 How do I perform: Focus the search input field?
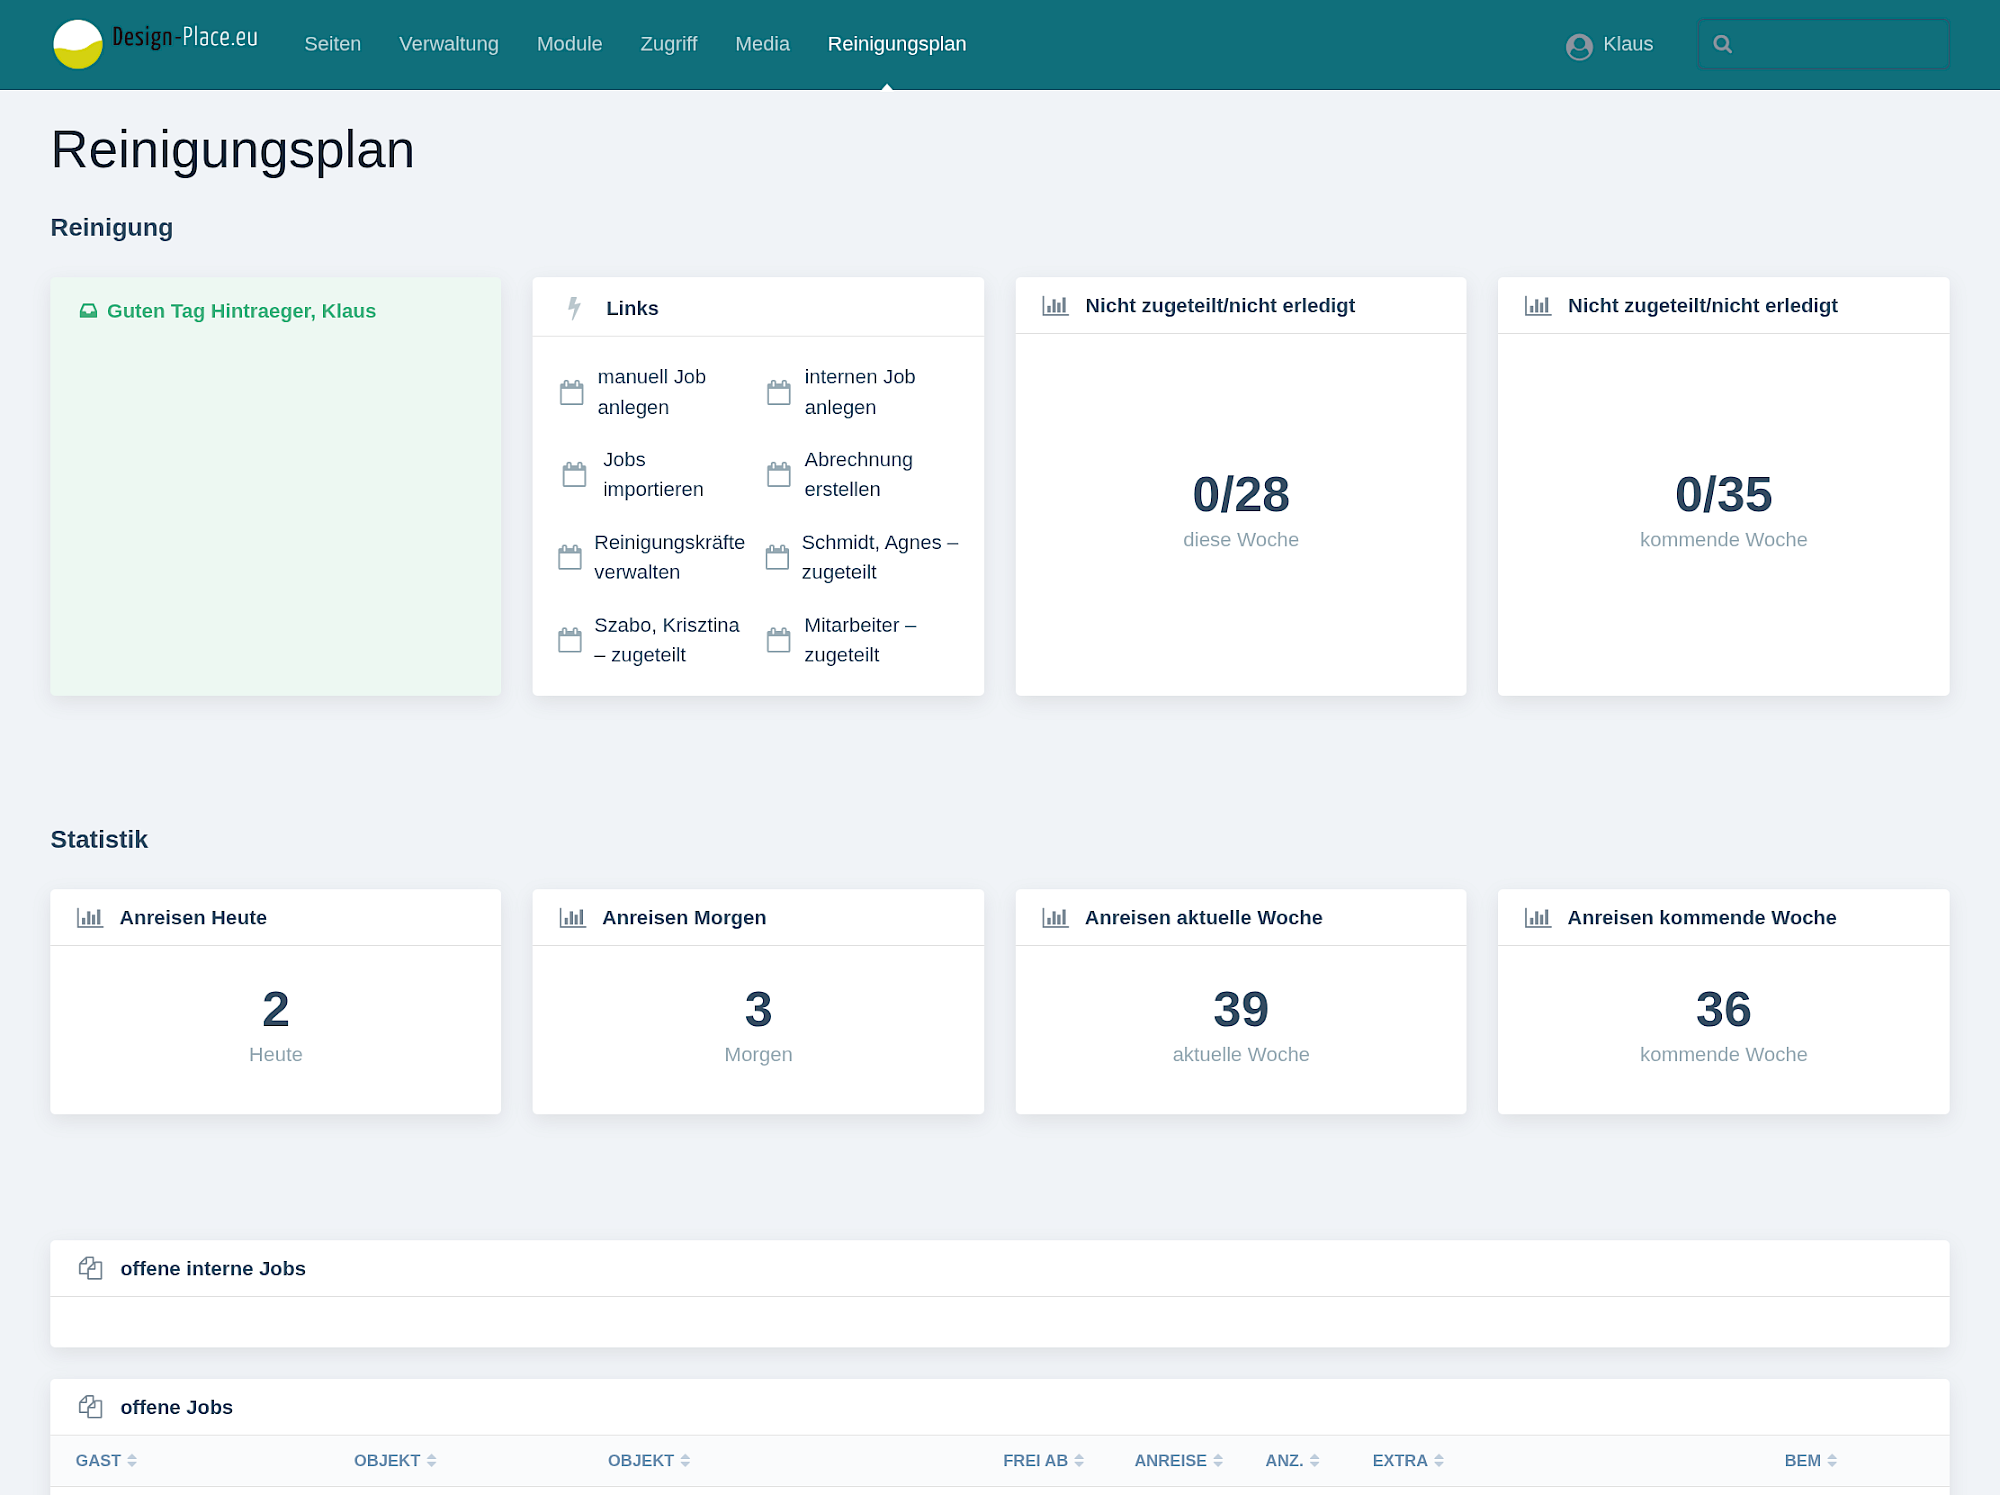(x=1840, y=44)
